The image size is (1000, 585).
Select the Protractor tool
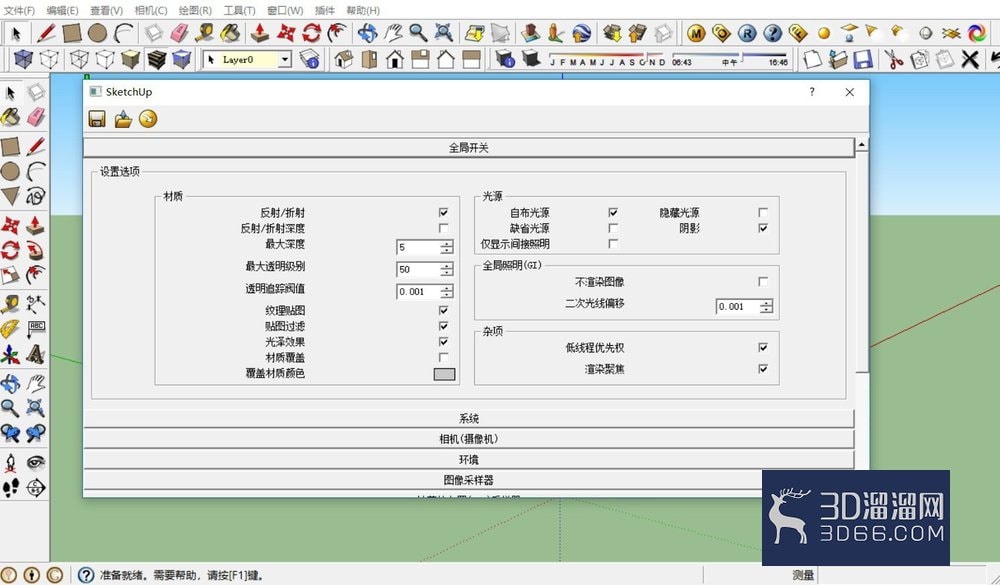(10, 329)
